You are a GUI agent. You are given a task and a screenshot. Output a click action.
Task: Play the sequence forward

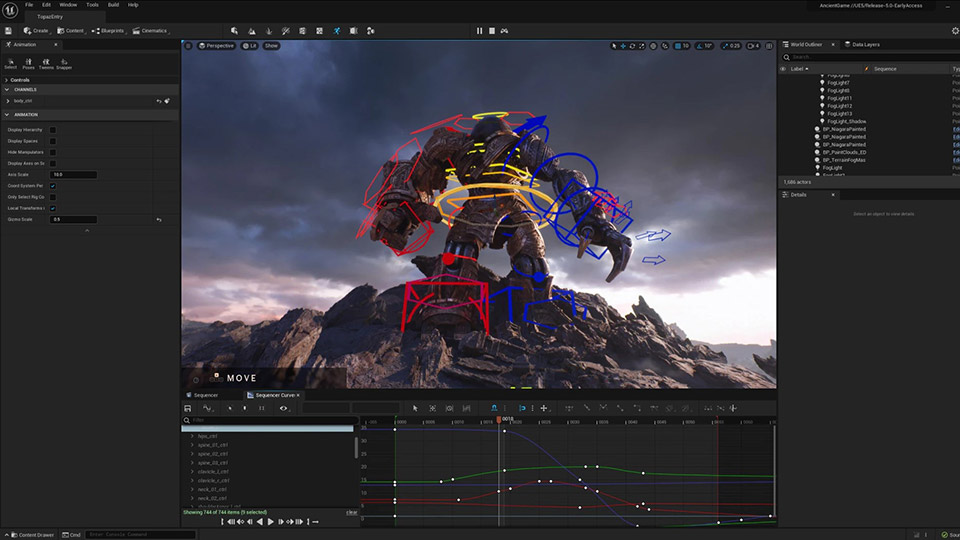[x=271, y=522]
